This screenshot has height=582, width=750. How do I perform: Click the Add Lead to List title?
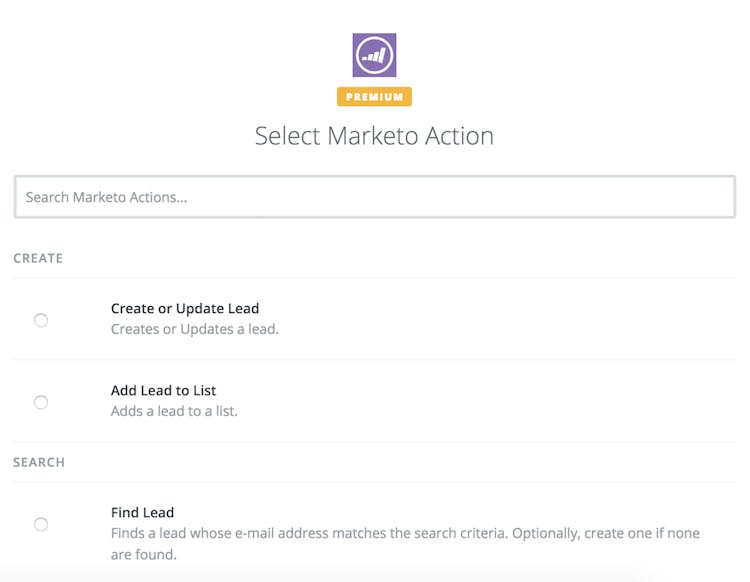coord(163,390)
